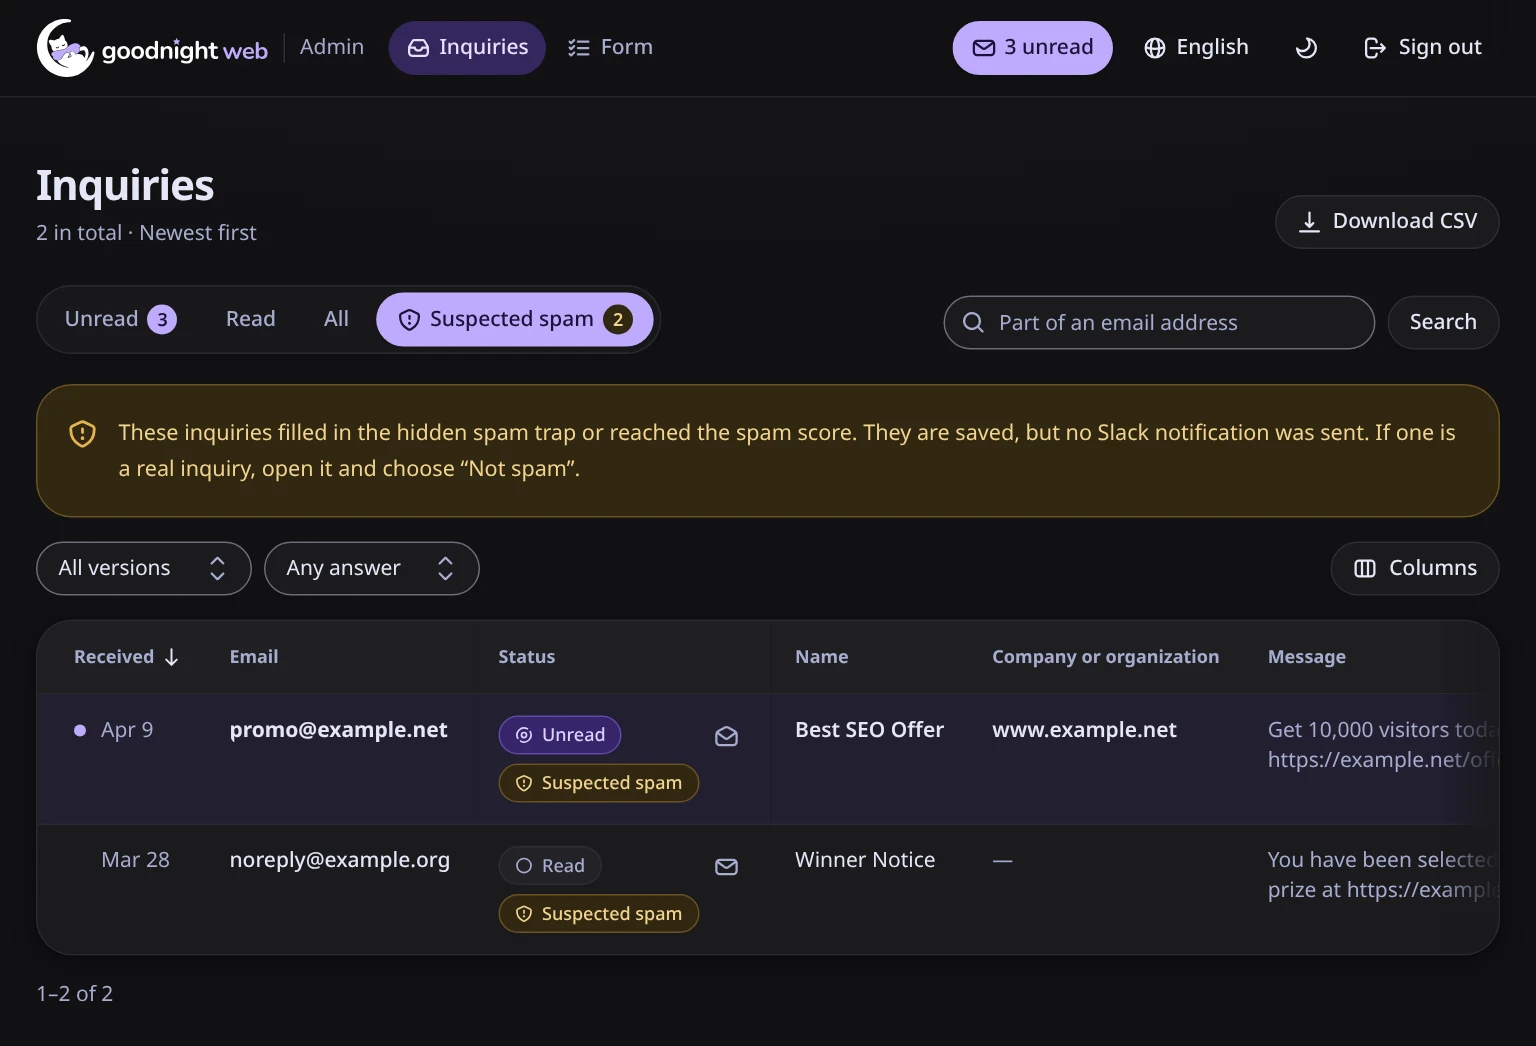Screen dimensions: 1536x1046
Task: Download CSV of inquiries
Action: pos(1387,222)
